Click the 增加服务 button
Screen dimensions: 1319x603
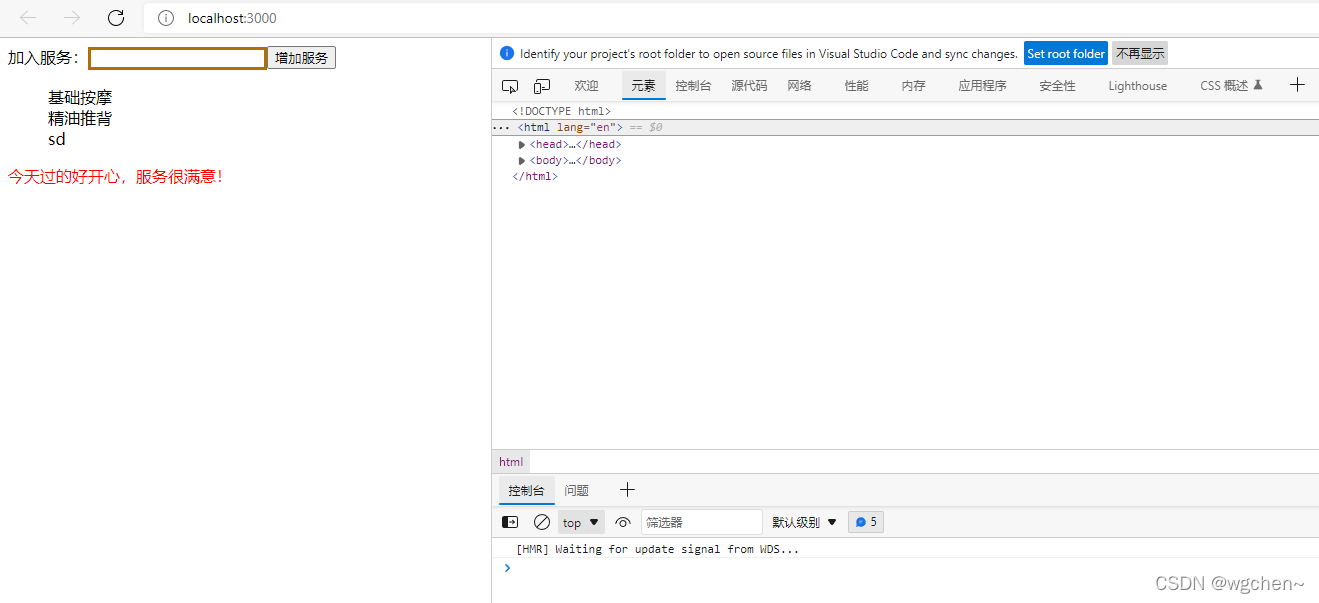pos(302,58)
